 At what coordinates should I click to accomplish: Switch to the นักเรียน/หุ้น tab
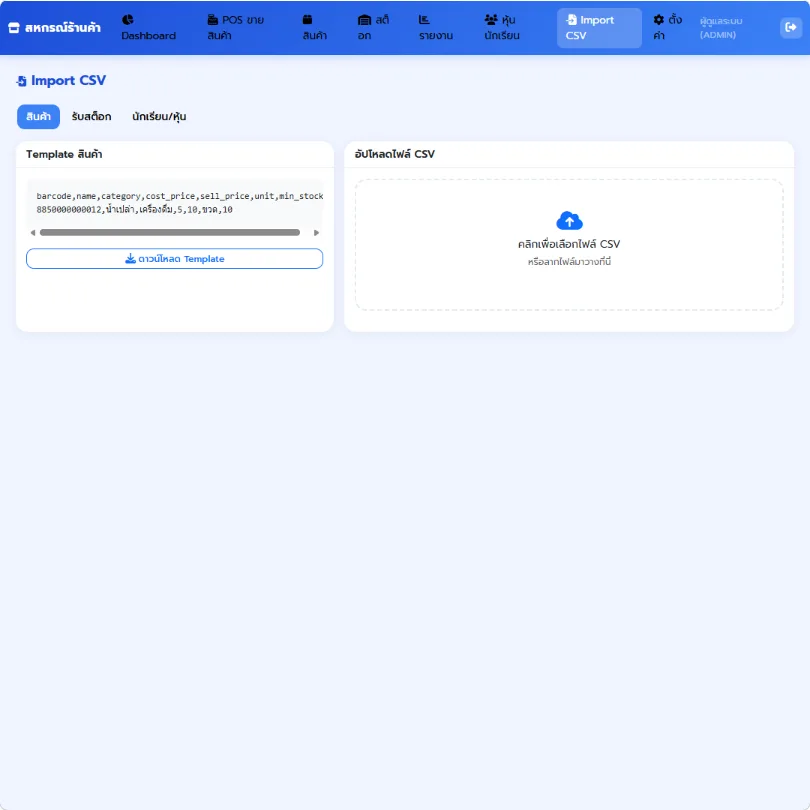click(x=159, y=117)
